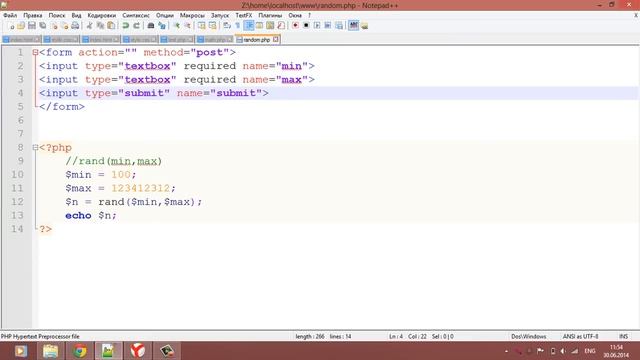
Task: Click the Save All toolbar icon
Action: (42, 26)
